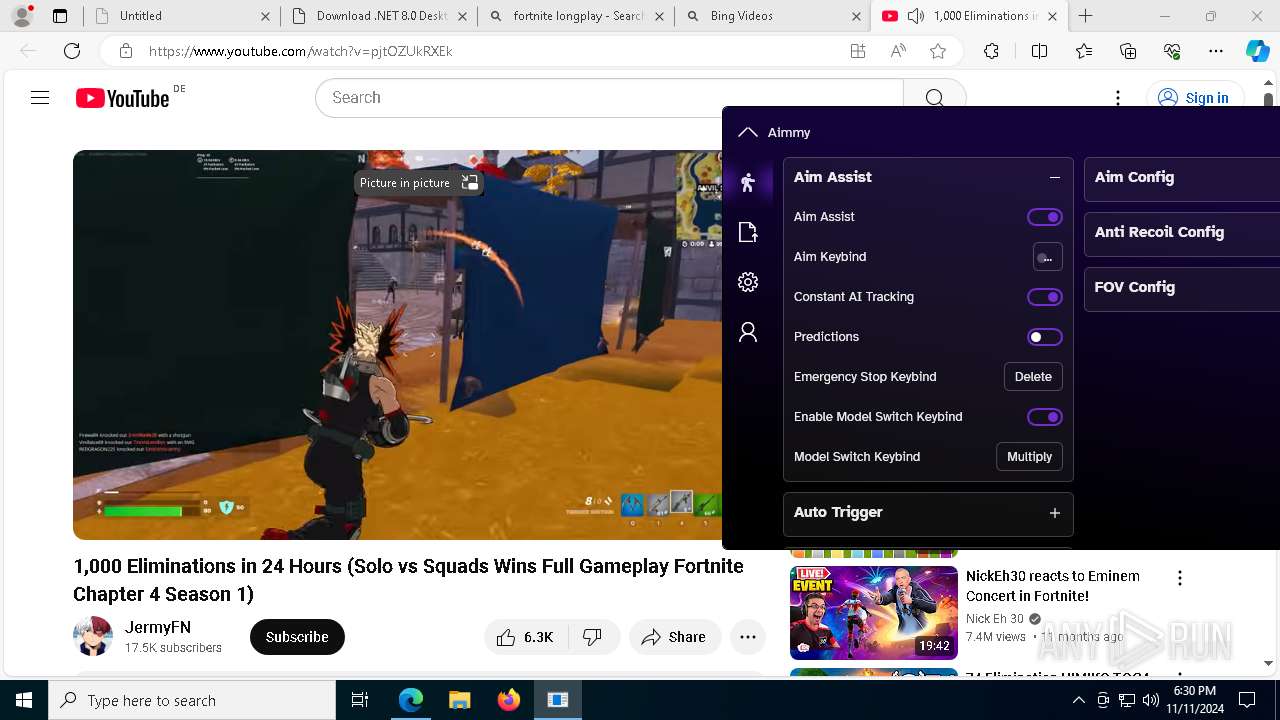This screenshot has width=1280, height=720.
Task: Open the Aimmy user profile sidebar icon
Action: point(748,332)
